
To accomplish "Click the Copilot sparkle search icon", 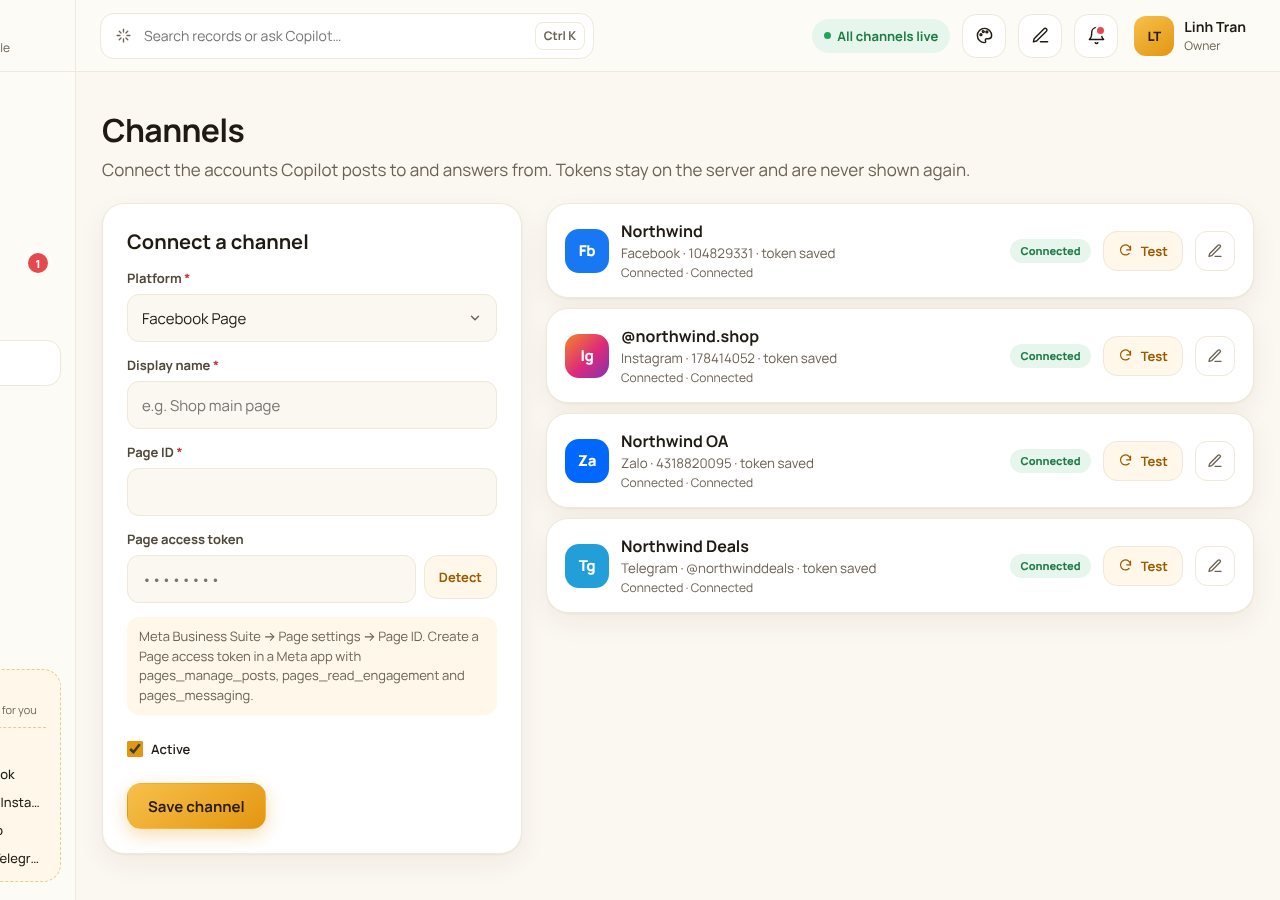I will [x=123, y=36].
